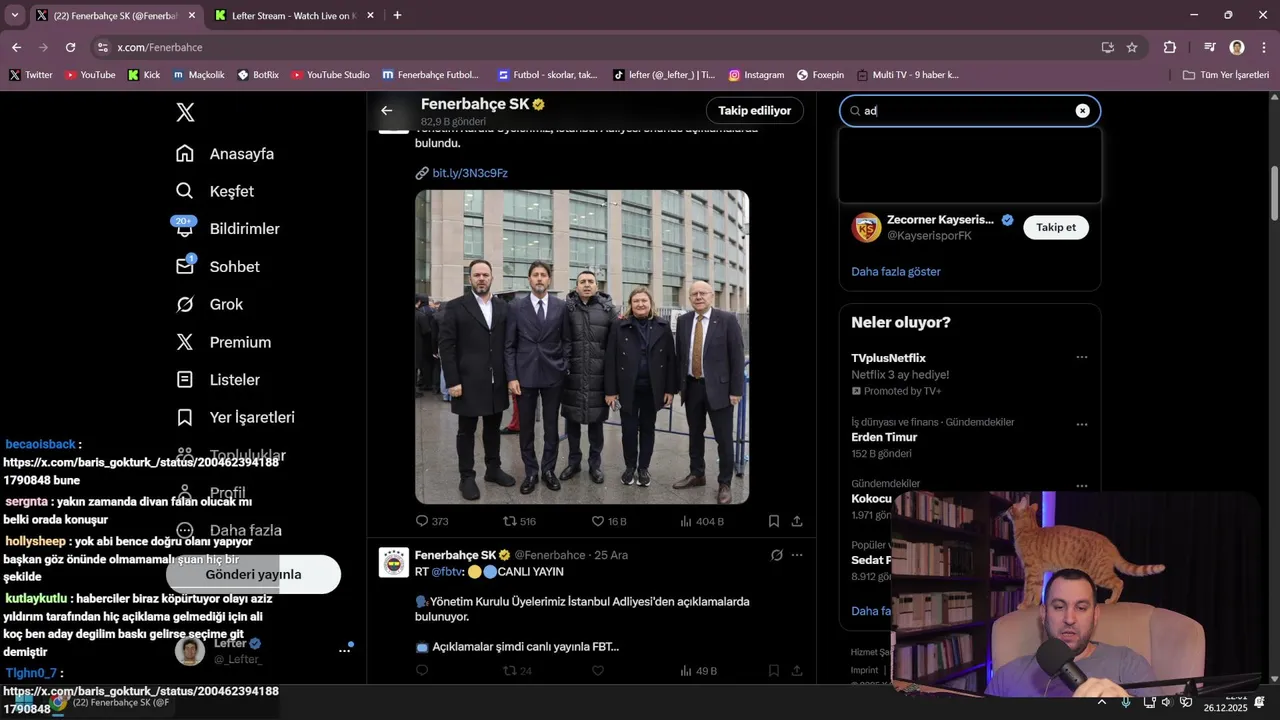Image resolution: width=1280 pixels, height=720 pixels.
Task: Expand the Tüm Yer İşaretleri folder
Action: tap(1225, 75)
